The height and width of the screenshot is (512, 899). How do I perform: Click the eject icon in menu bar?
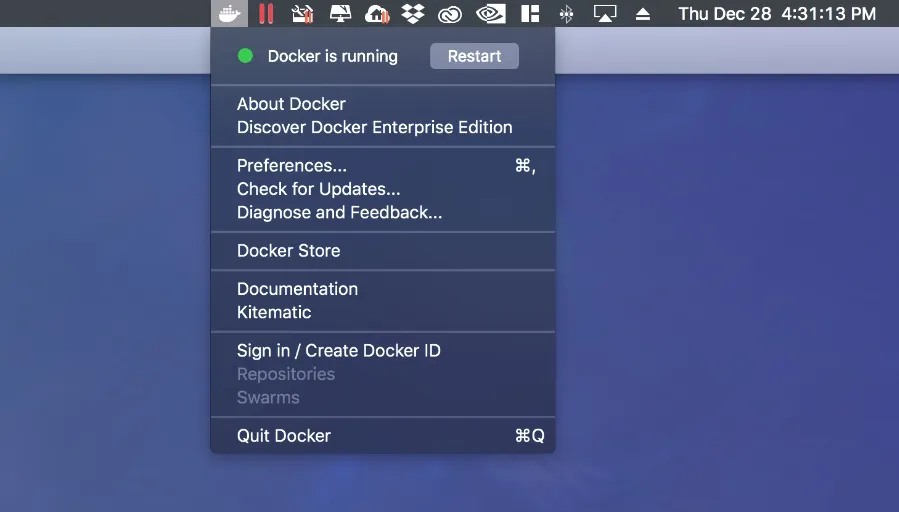(643, 14)
